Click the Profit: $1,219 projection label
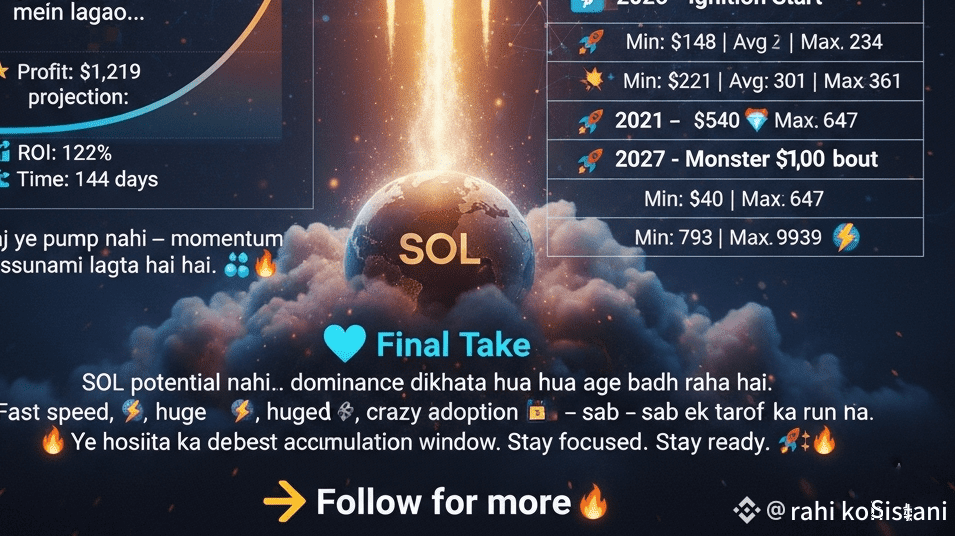 79,84
